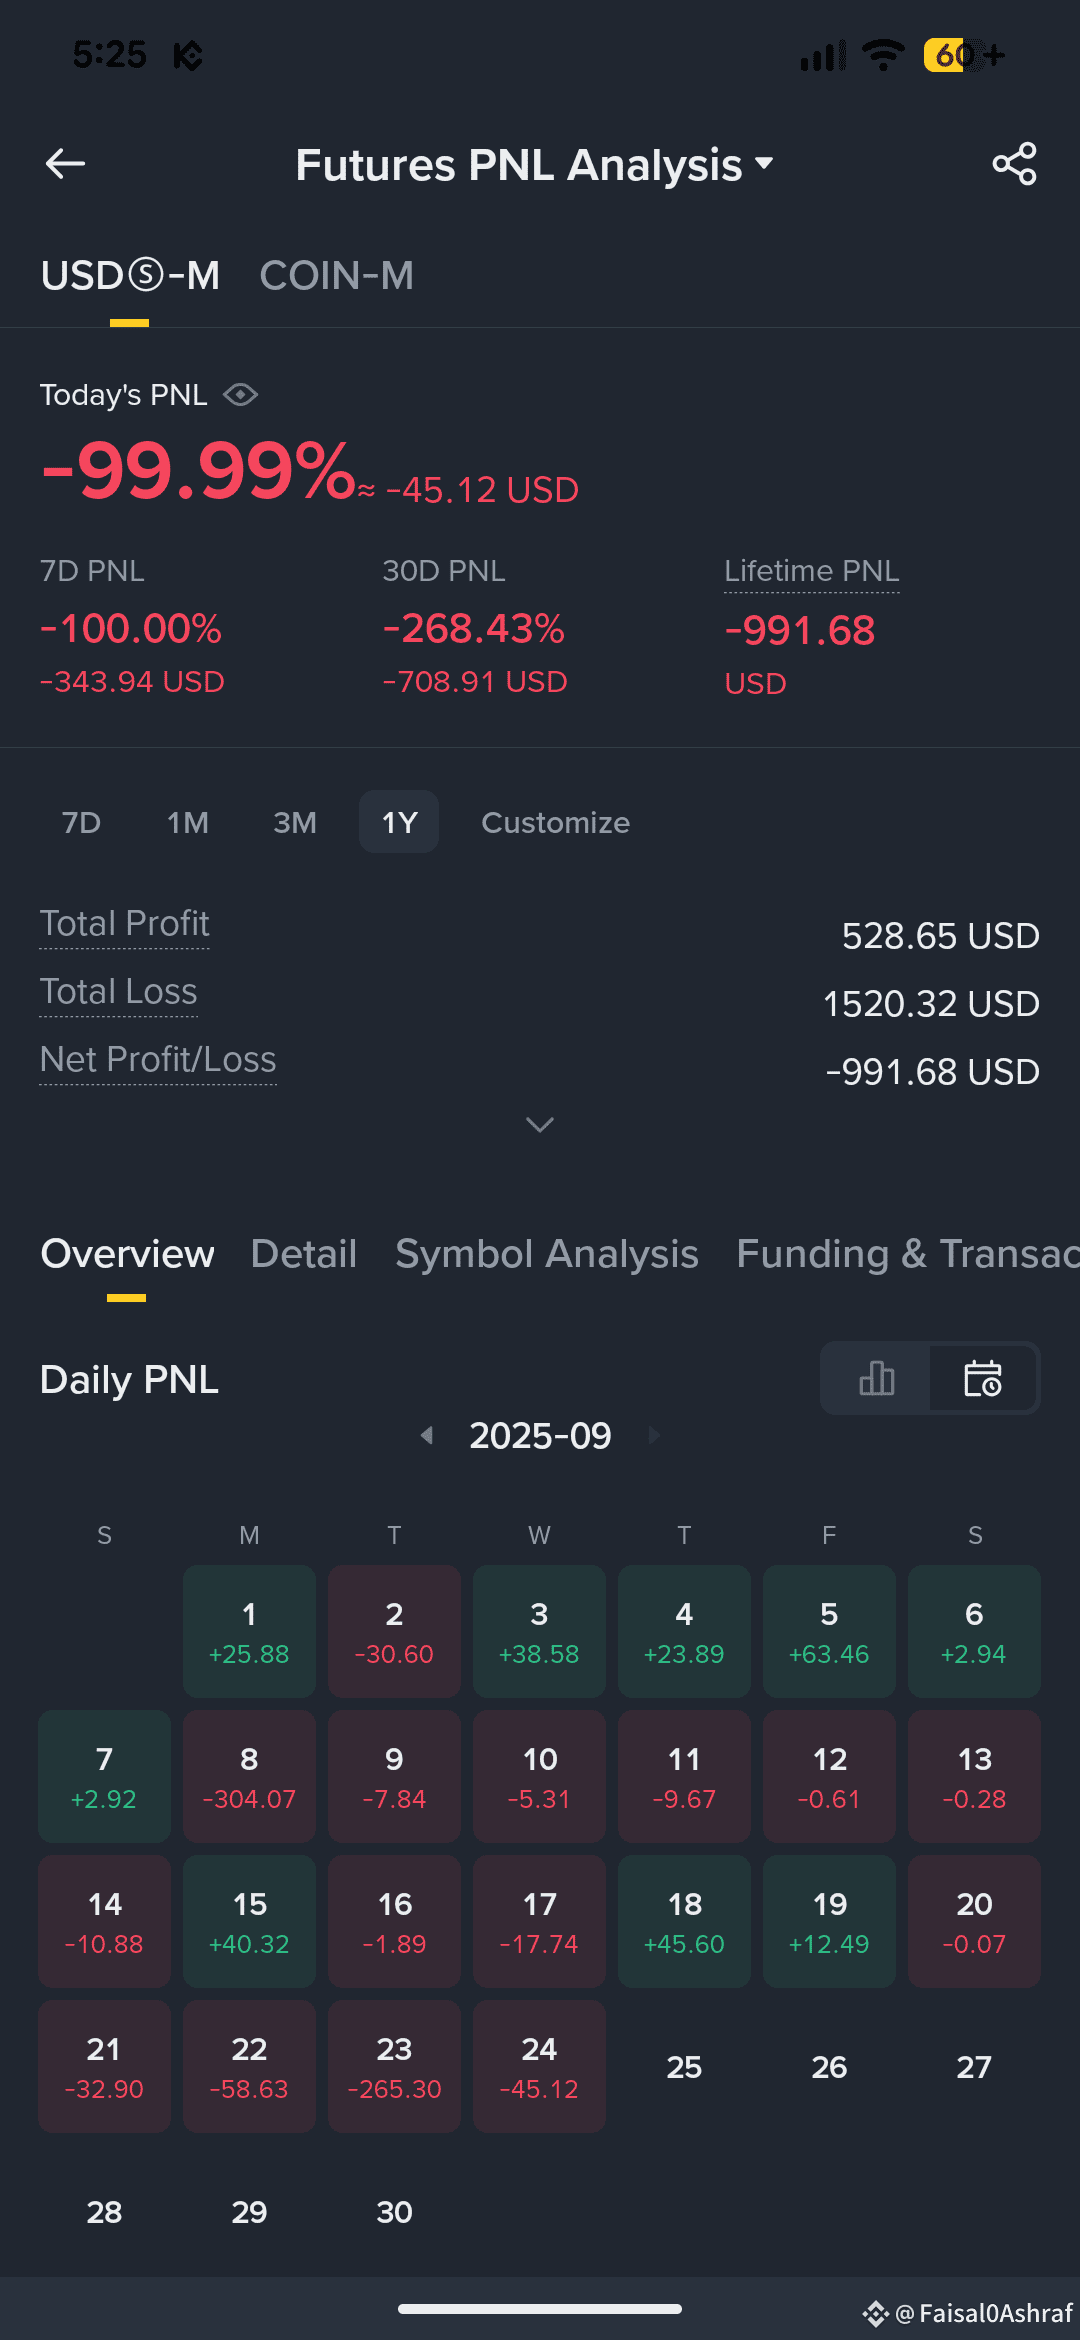Toggle Today's PNL visibility eye
This screenshot has width=1080, height=2340.
tap(240, 395)
